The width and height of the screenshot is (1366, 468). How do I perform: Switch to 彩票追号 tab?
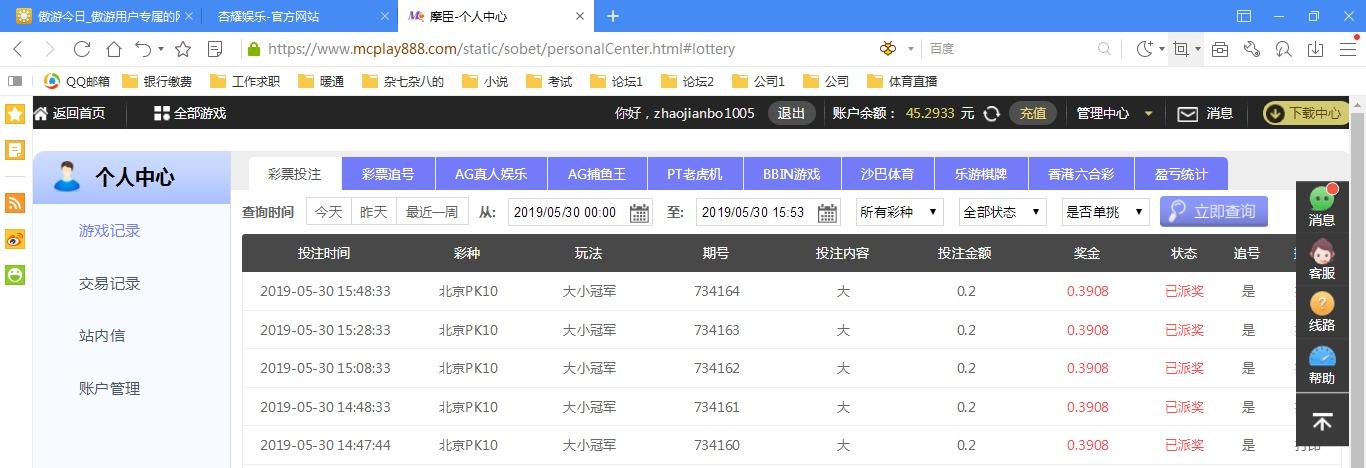(388, 174)
